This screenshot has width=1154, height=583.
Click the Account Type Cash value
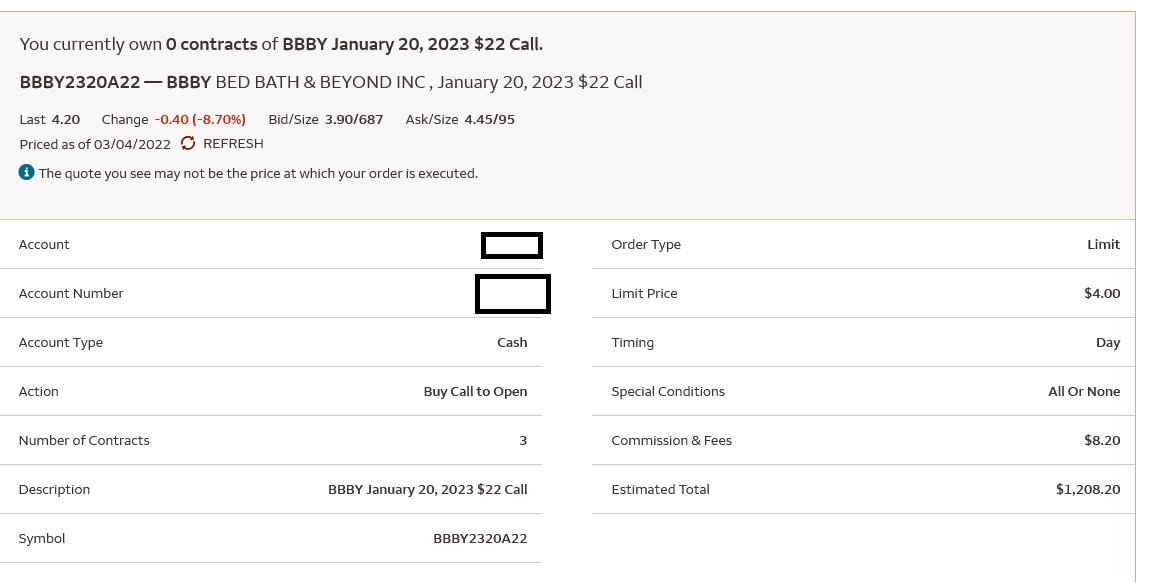(512, 342)
